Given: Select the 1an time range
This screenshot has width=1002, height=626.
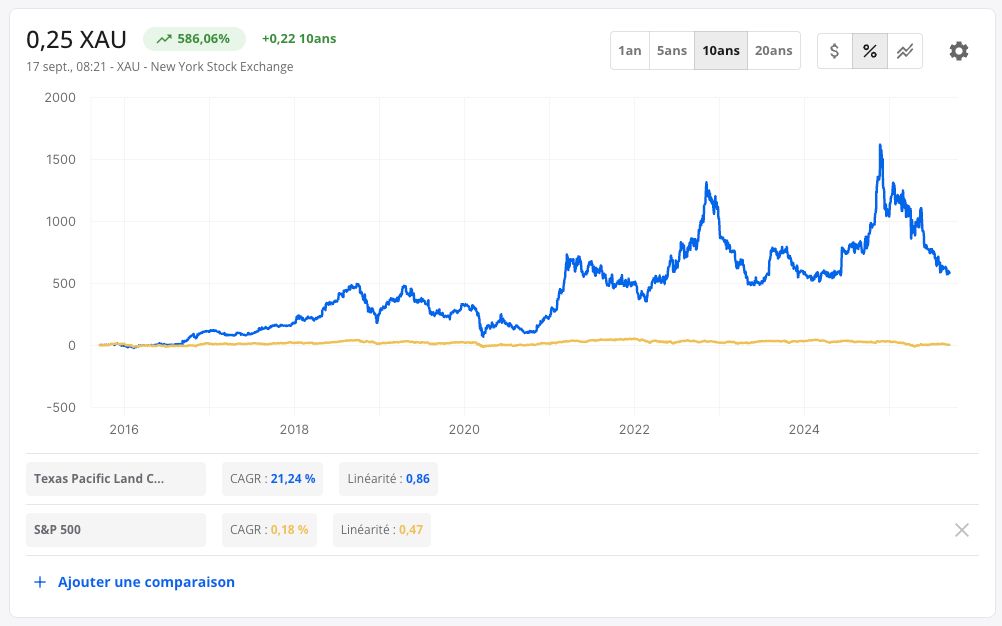Looking at the screenshot, I should coord(629,50).
